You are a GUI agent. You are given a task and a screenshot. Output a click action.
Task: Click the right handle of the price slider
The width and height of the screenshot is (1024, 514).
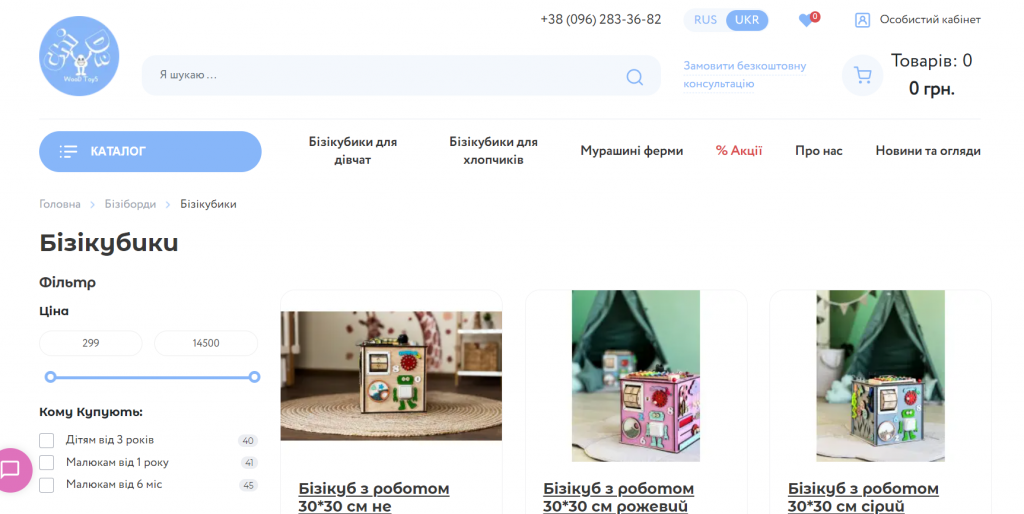pos(255,377)
